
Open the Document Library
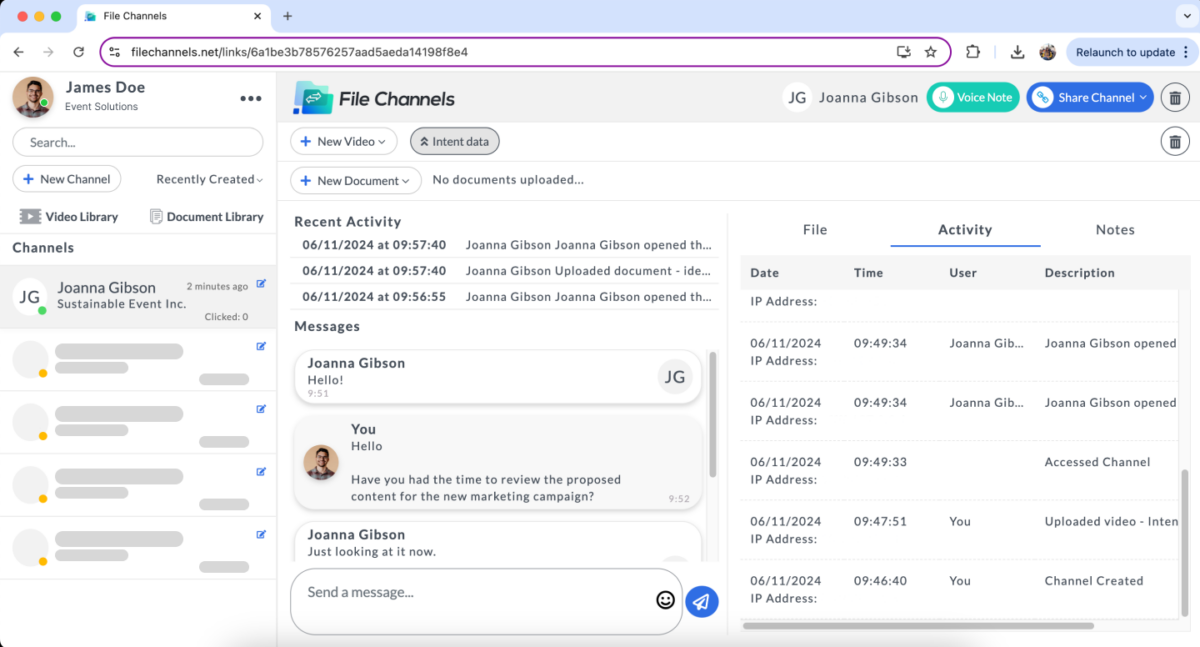coord(206,216)
